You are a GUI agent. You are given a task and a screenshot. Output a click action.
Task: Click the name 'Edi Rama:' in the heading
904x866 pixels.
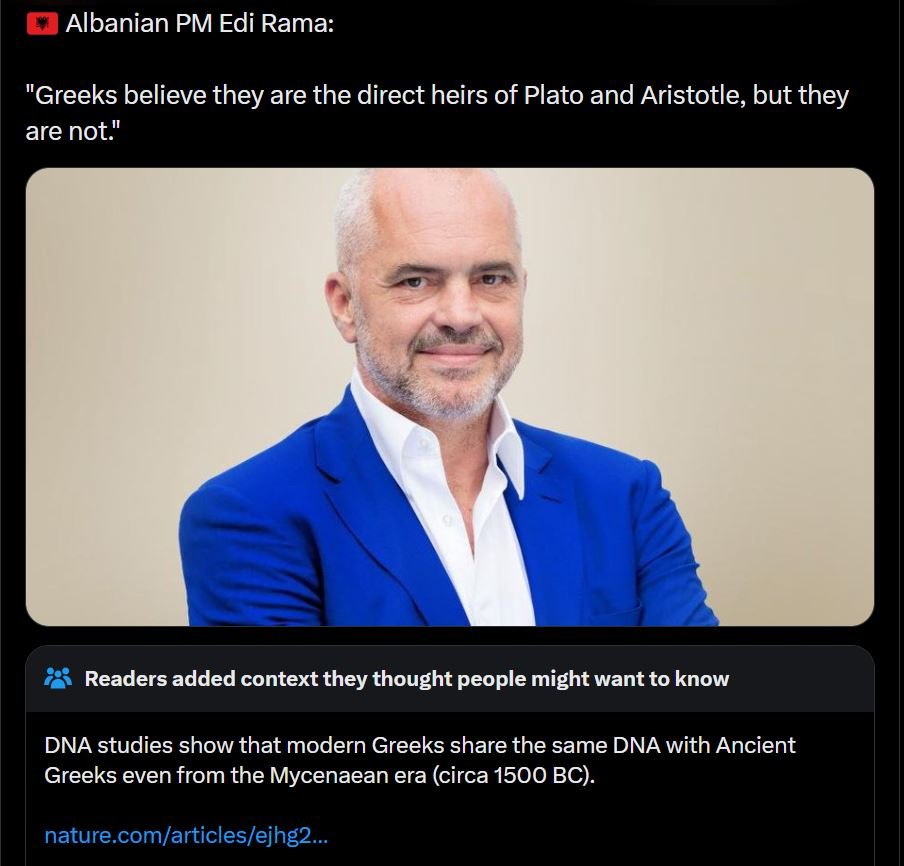pyautogui.click(x=277, y=24)
